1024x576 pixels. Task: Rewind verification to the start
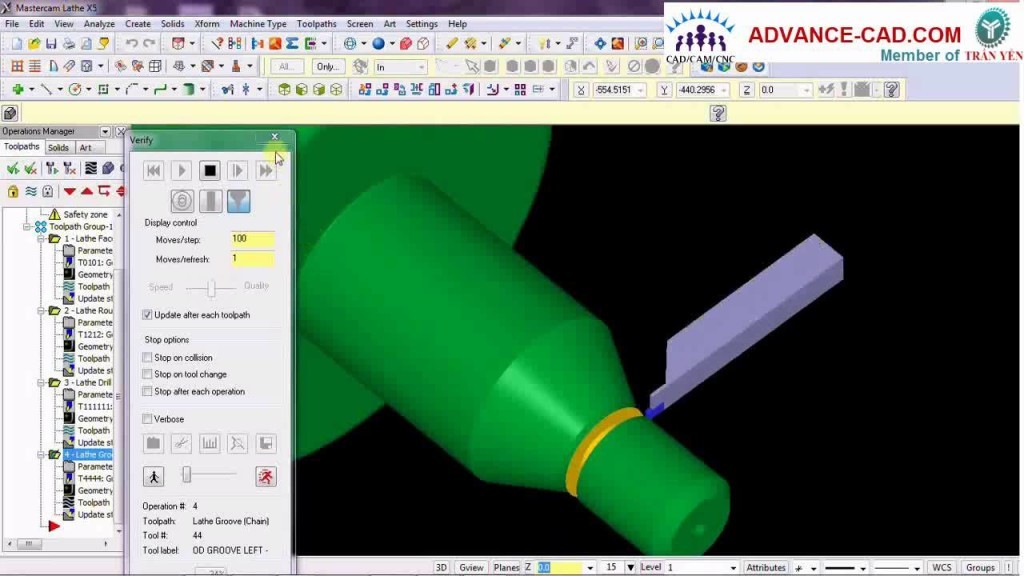153,171
